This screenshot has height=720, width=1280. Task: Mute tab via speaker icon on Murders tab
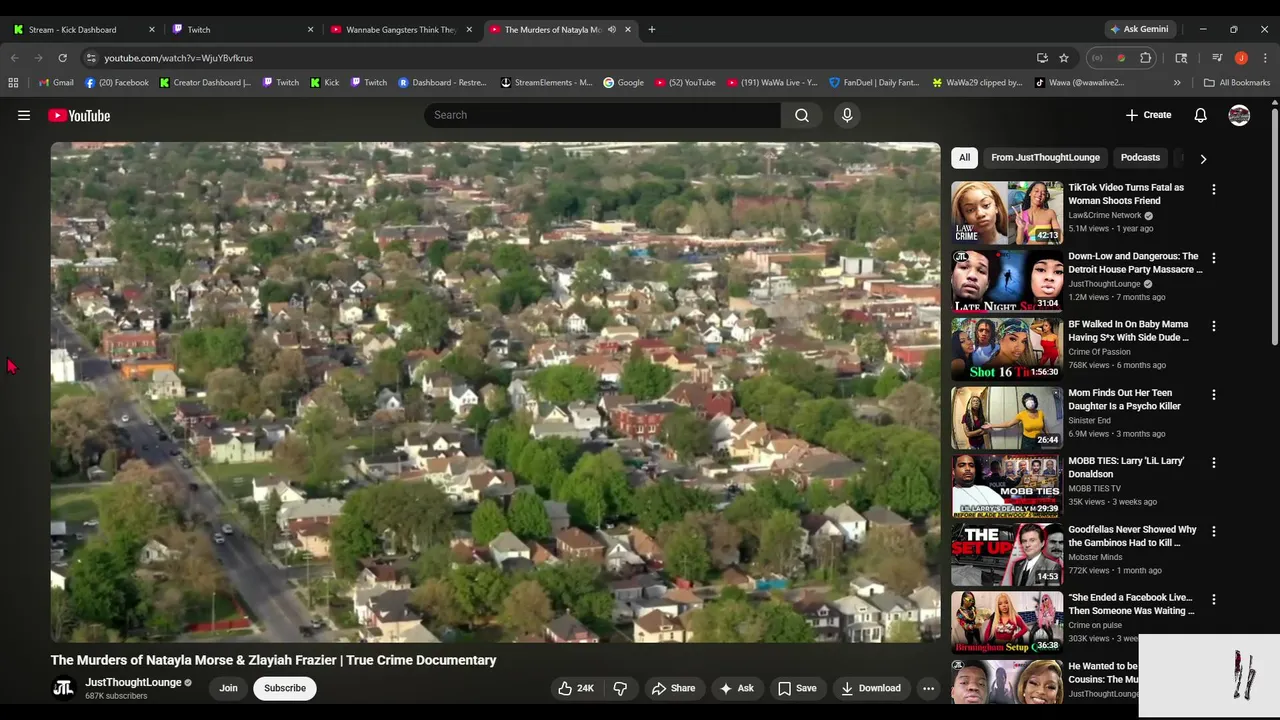611,30
